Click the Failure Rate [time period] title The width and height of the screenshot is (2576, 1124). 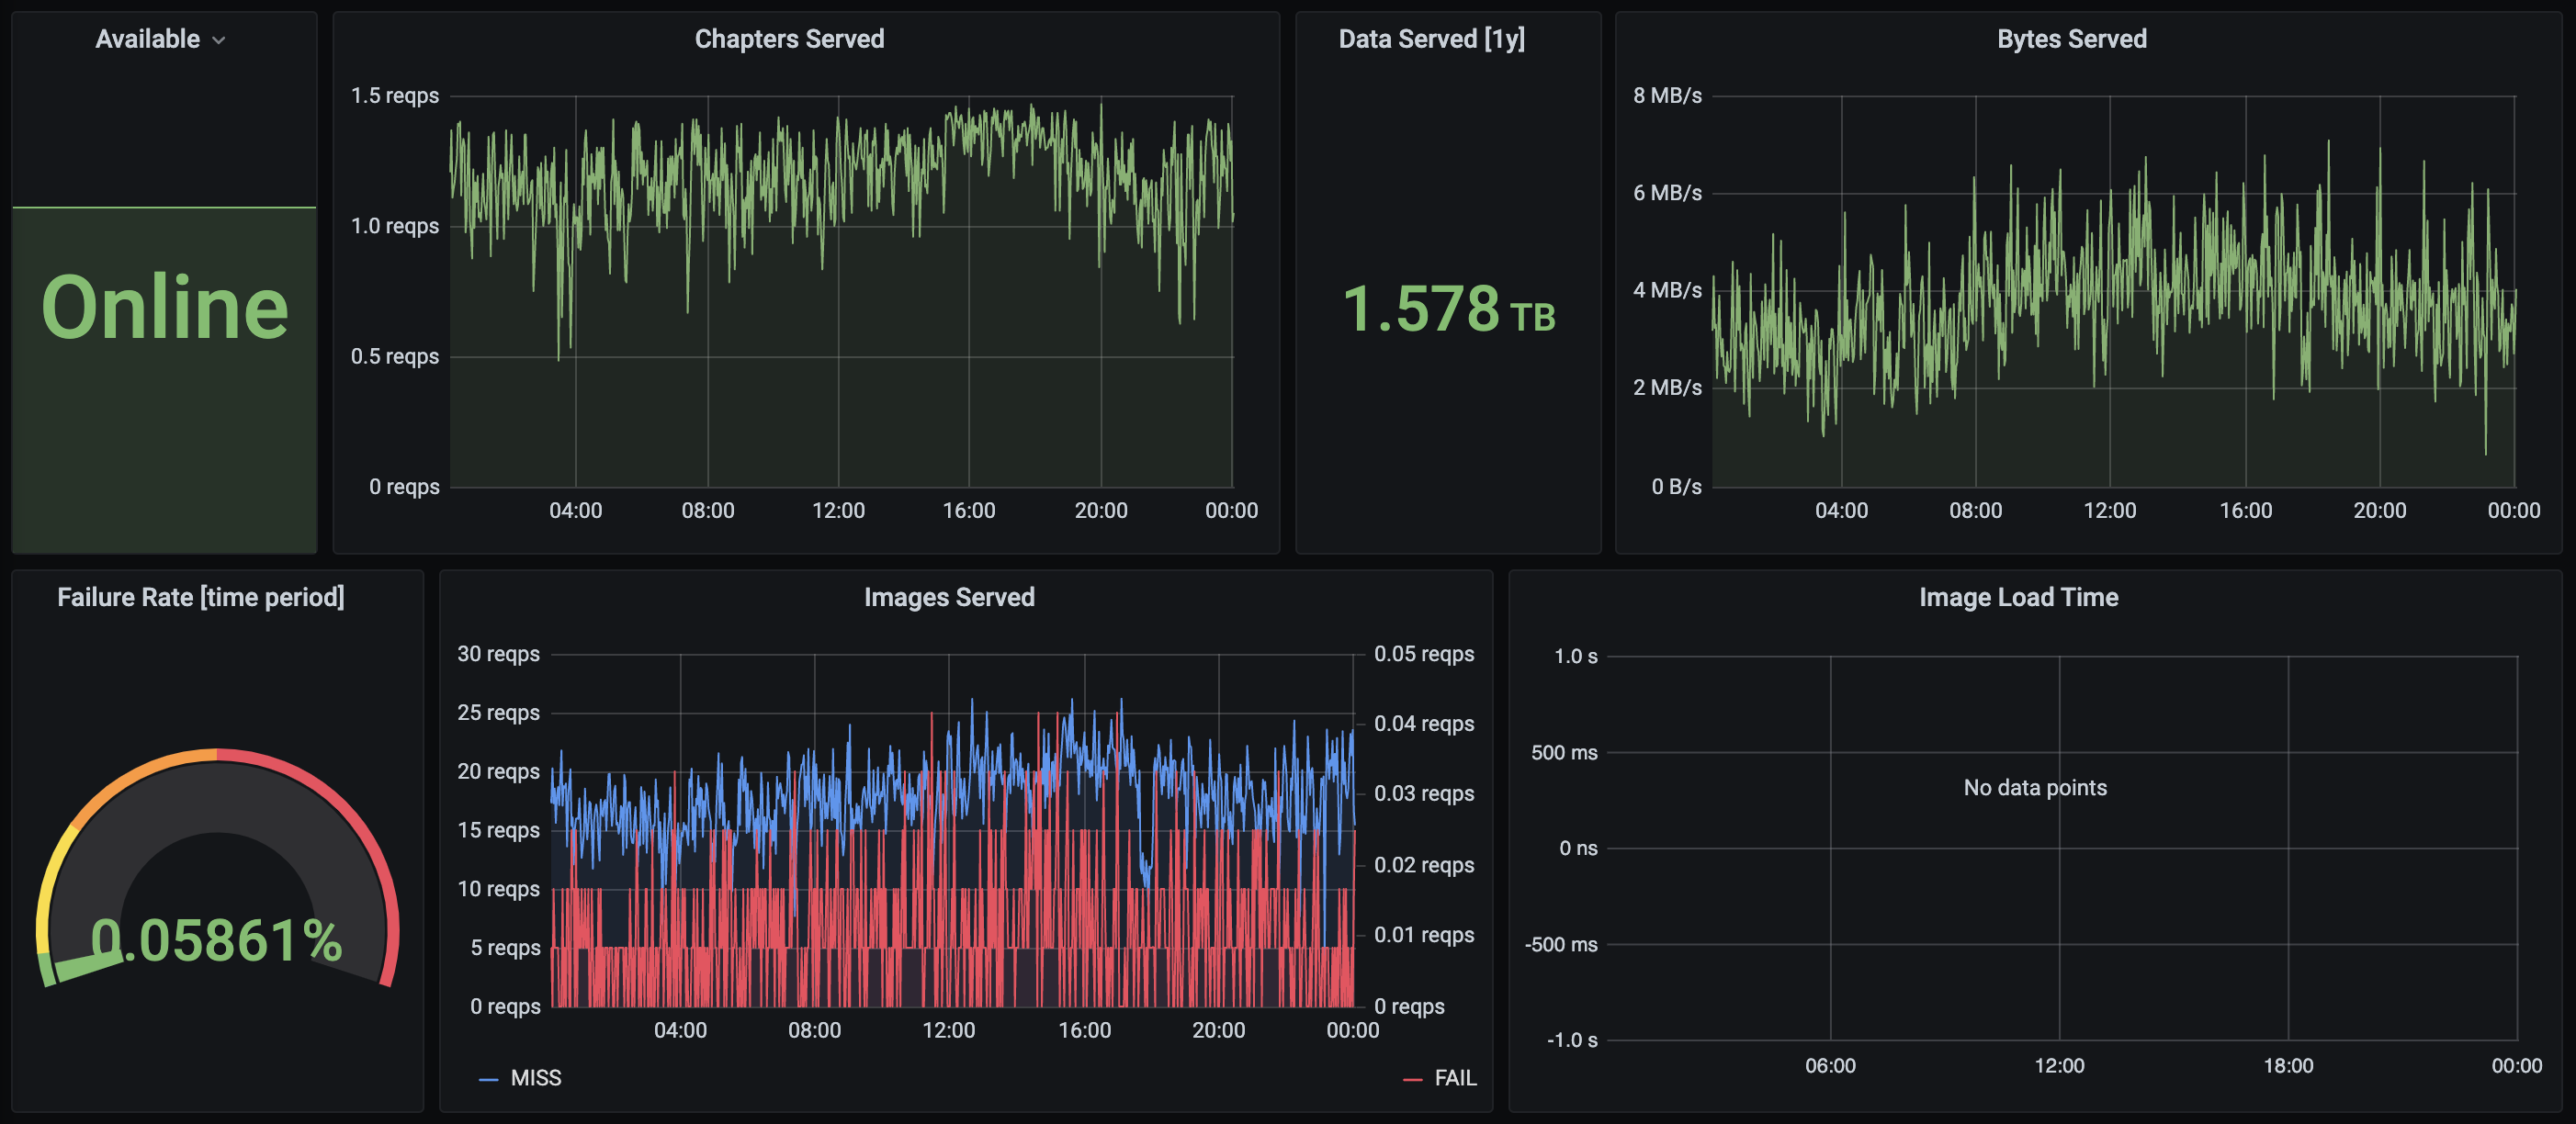click(x=200, y=597)
